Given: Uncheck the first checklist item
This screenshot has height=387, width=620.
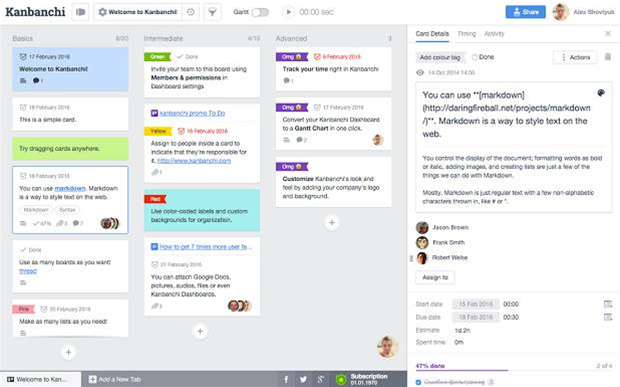Looking at the screenshot, I should 418,382.
